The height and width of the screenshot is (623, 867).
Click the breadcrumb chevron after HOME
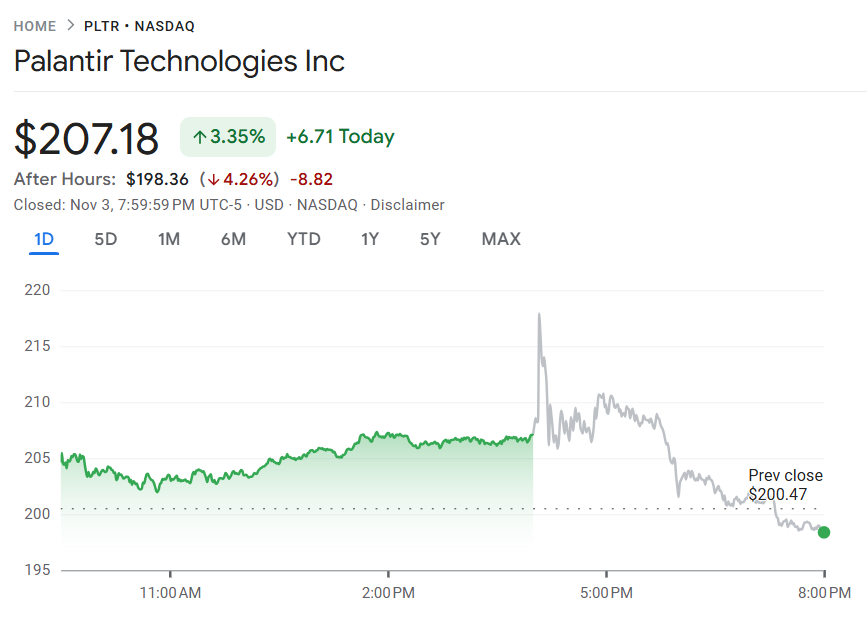coord(70,26)
